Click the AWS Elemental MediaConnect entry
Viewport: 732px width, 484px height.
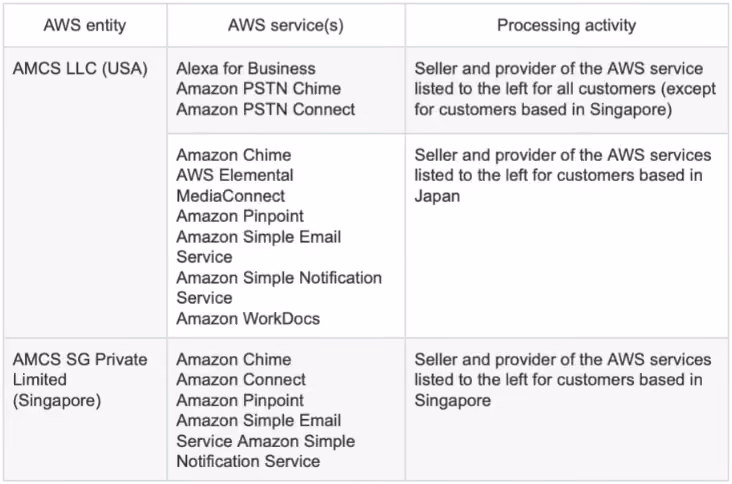coord(235,186)
